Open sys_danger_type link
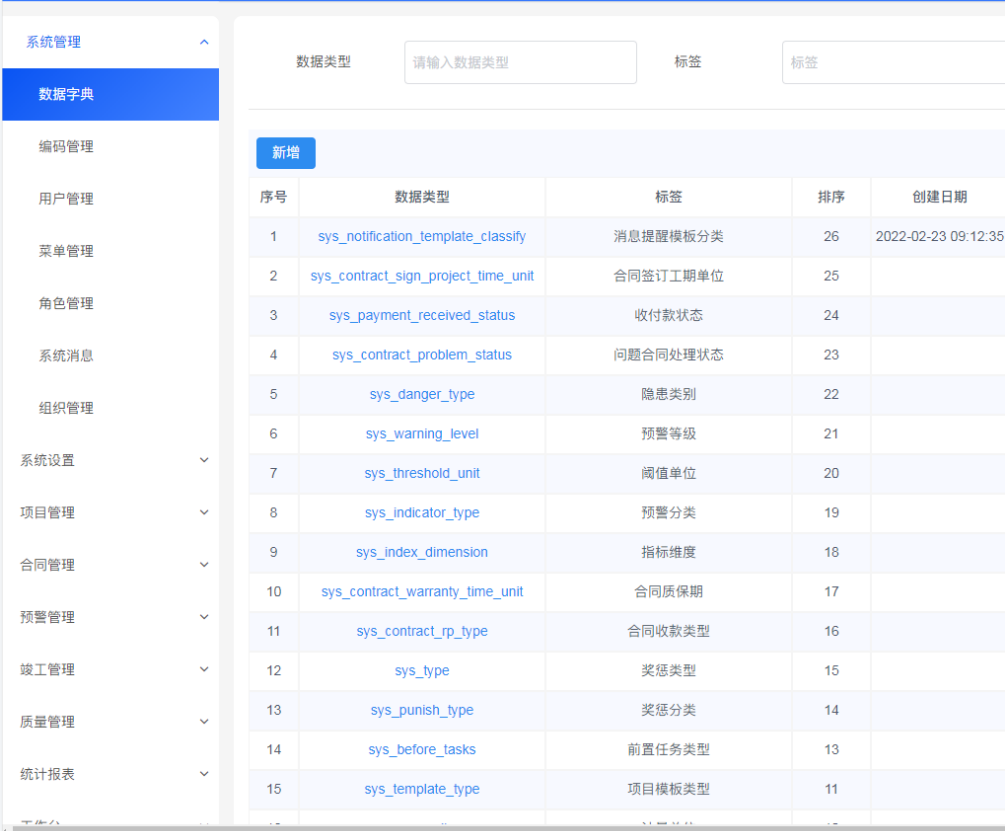This screenshot has width=1005, height=831. click(x=422, y=394)
